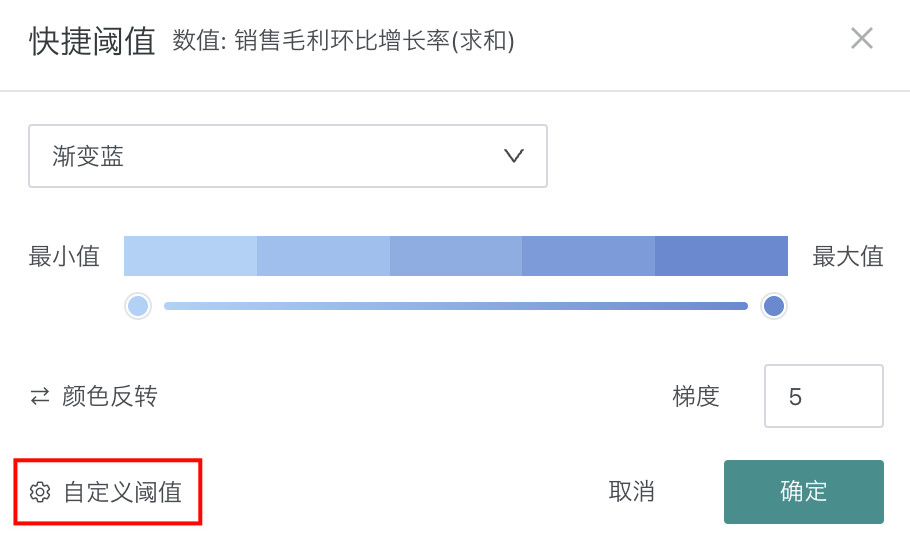
Task: Click the gear icon beside 自定义阈值
Action: click(40, 492)
